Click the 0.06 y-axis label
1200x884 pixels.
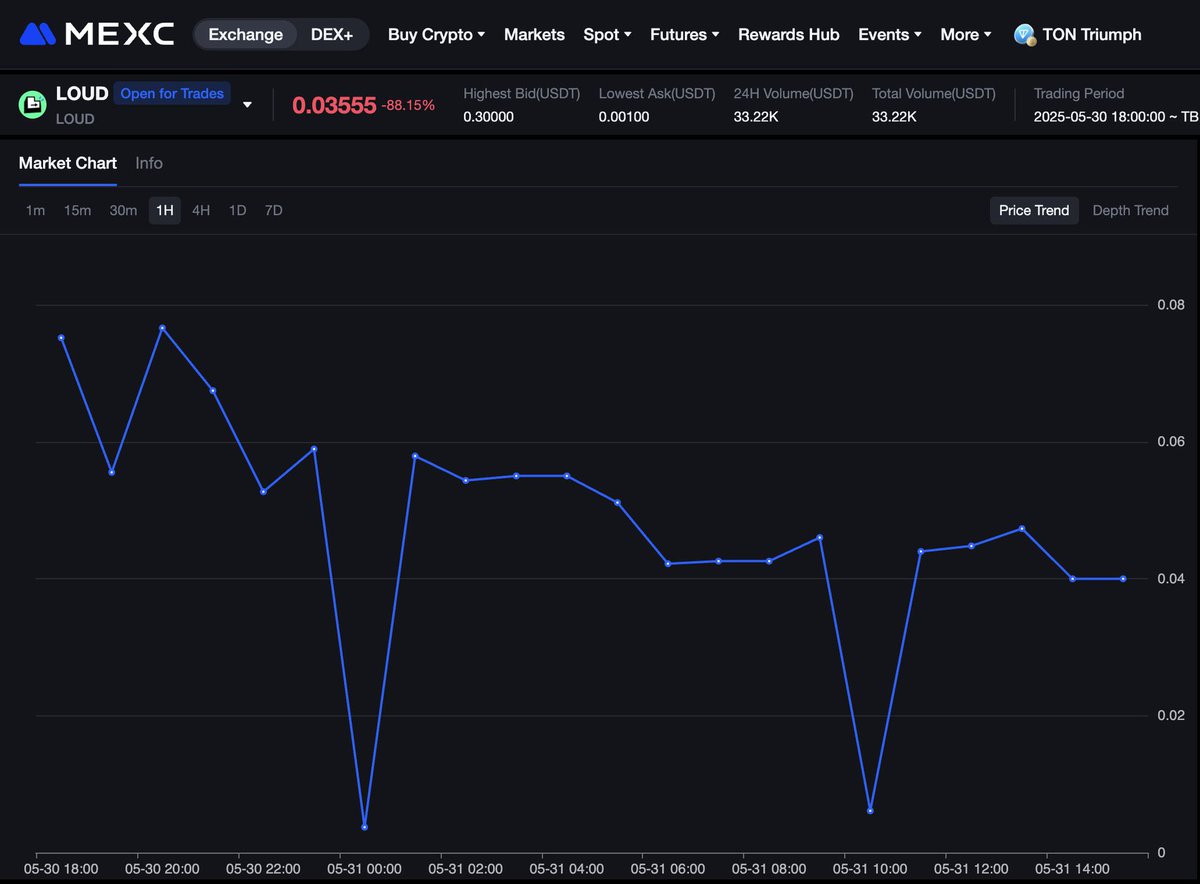pos(1170,442)
